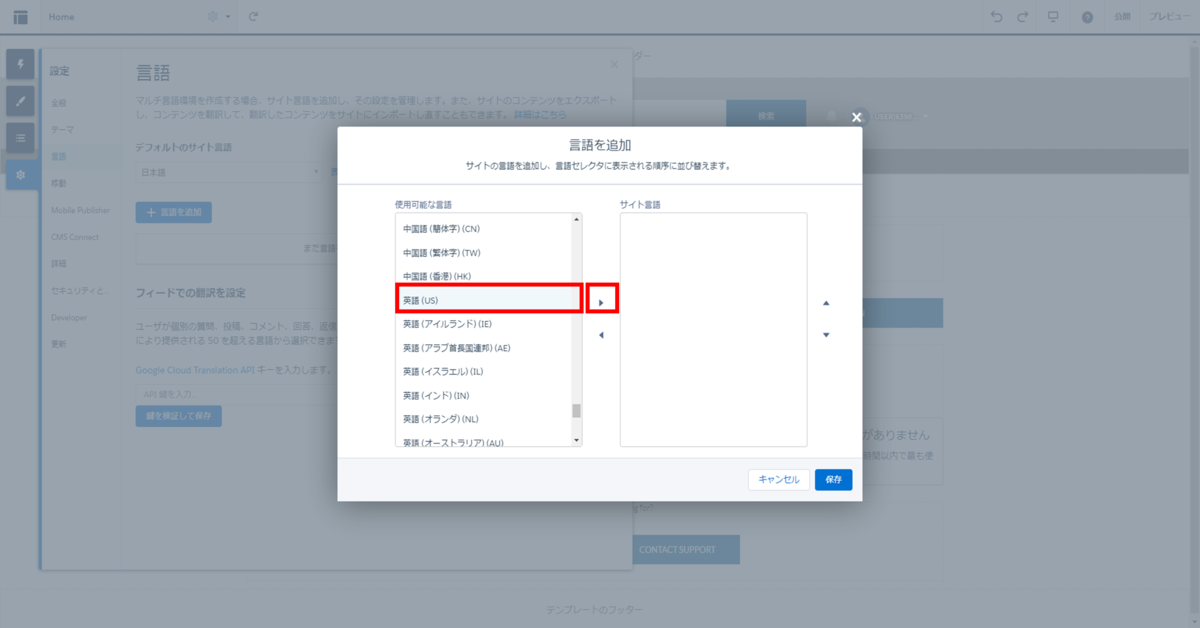Click language list scrollbar down arrow

click(576, 440)
